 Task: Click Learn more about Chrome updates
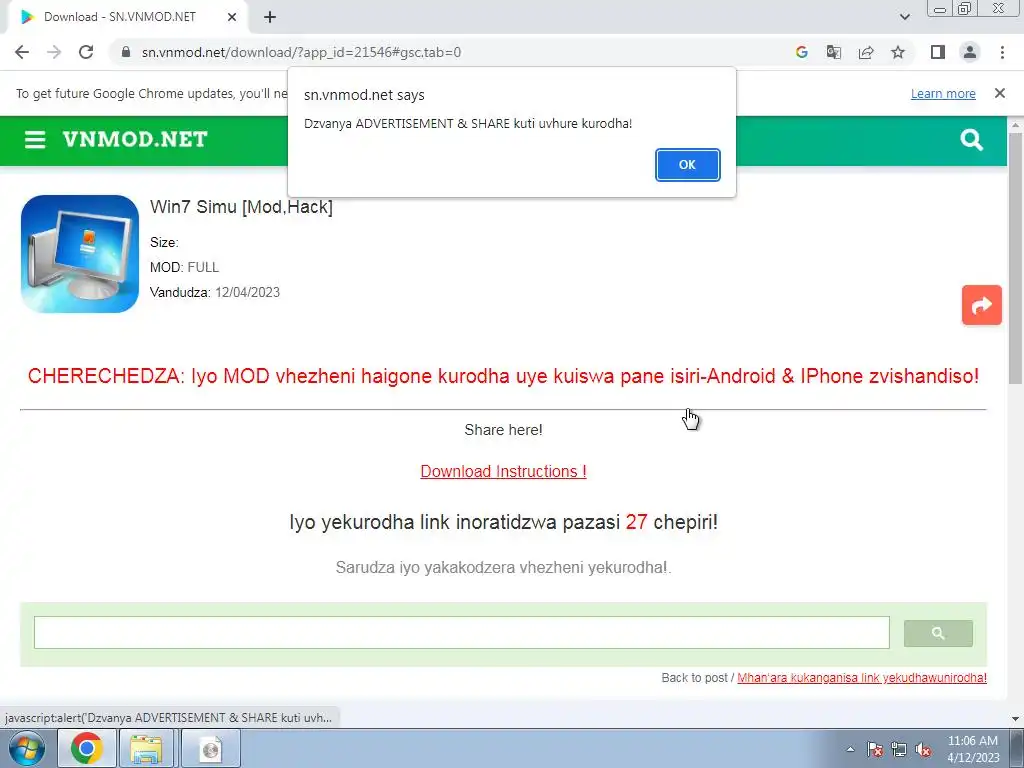[x=943, y=93]
